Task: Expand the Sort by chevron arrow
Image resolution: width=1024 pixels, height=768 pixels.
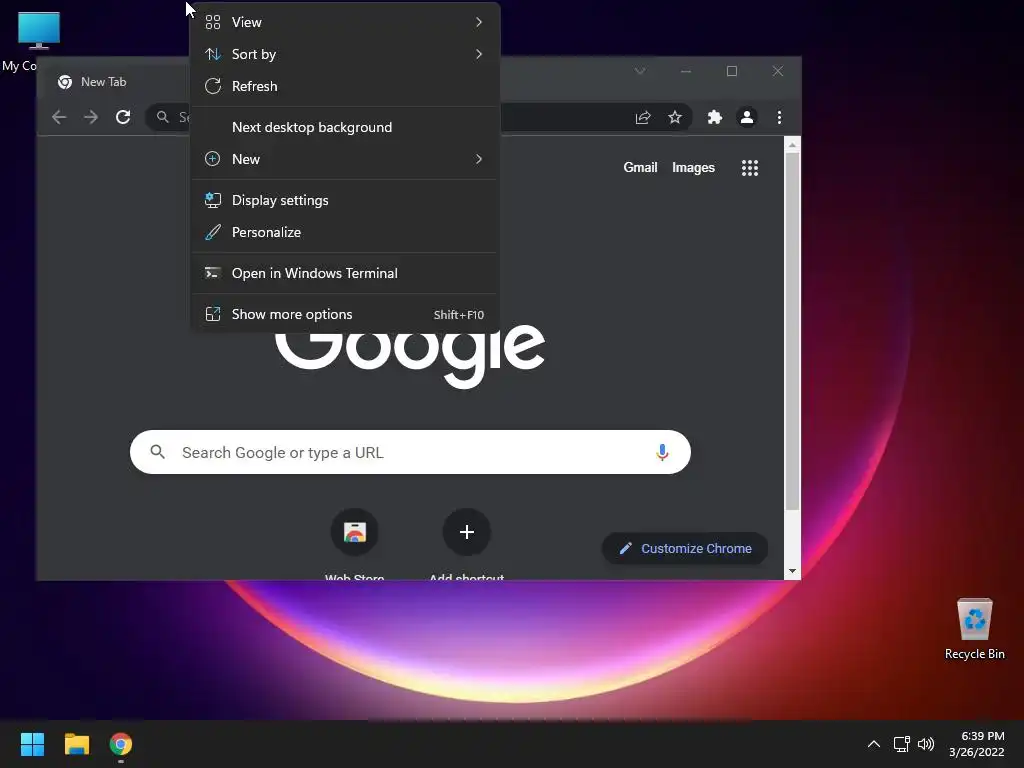Action: click(x=479, y=54)
